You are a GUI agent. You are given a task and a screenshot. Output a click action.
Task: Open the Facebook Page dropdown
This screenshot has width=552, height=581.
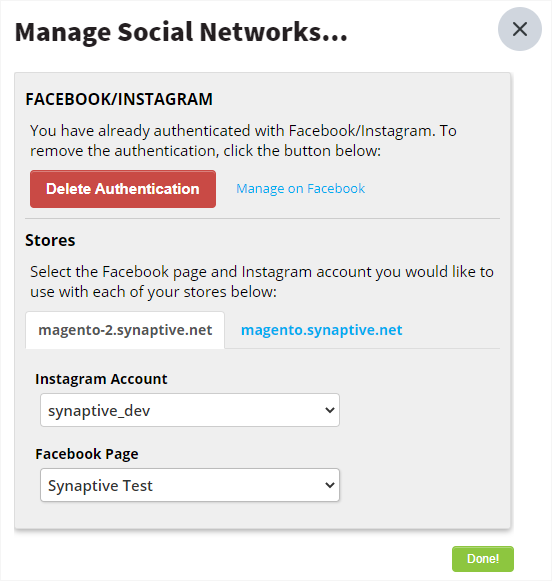click(190, 485)
